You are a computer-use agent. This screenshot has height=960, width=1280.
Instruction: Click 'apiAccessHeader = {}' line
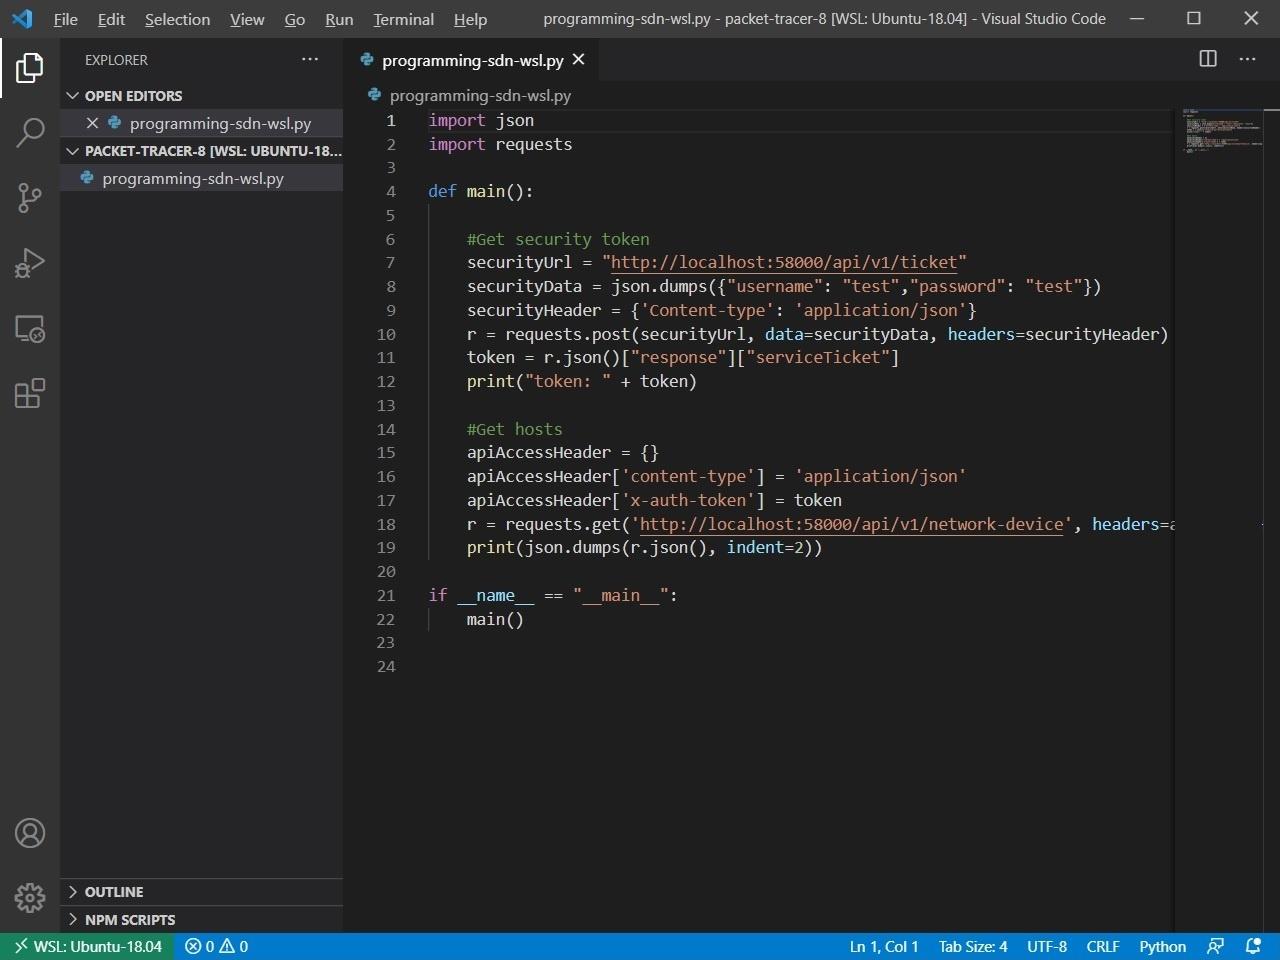[563, 452]
